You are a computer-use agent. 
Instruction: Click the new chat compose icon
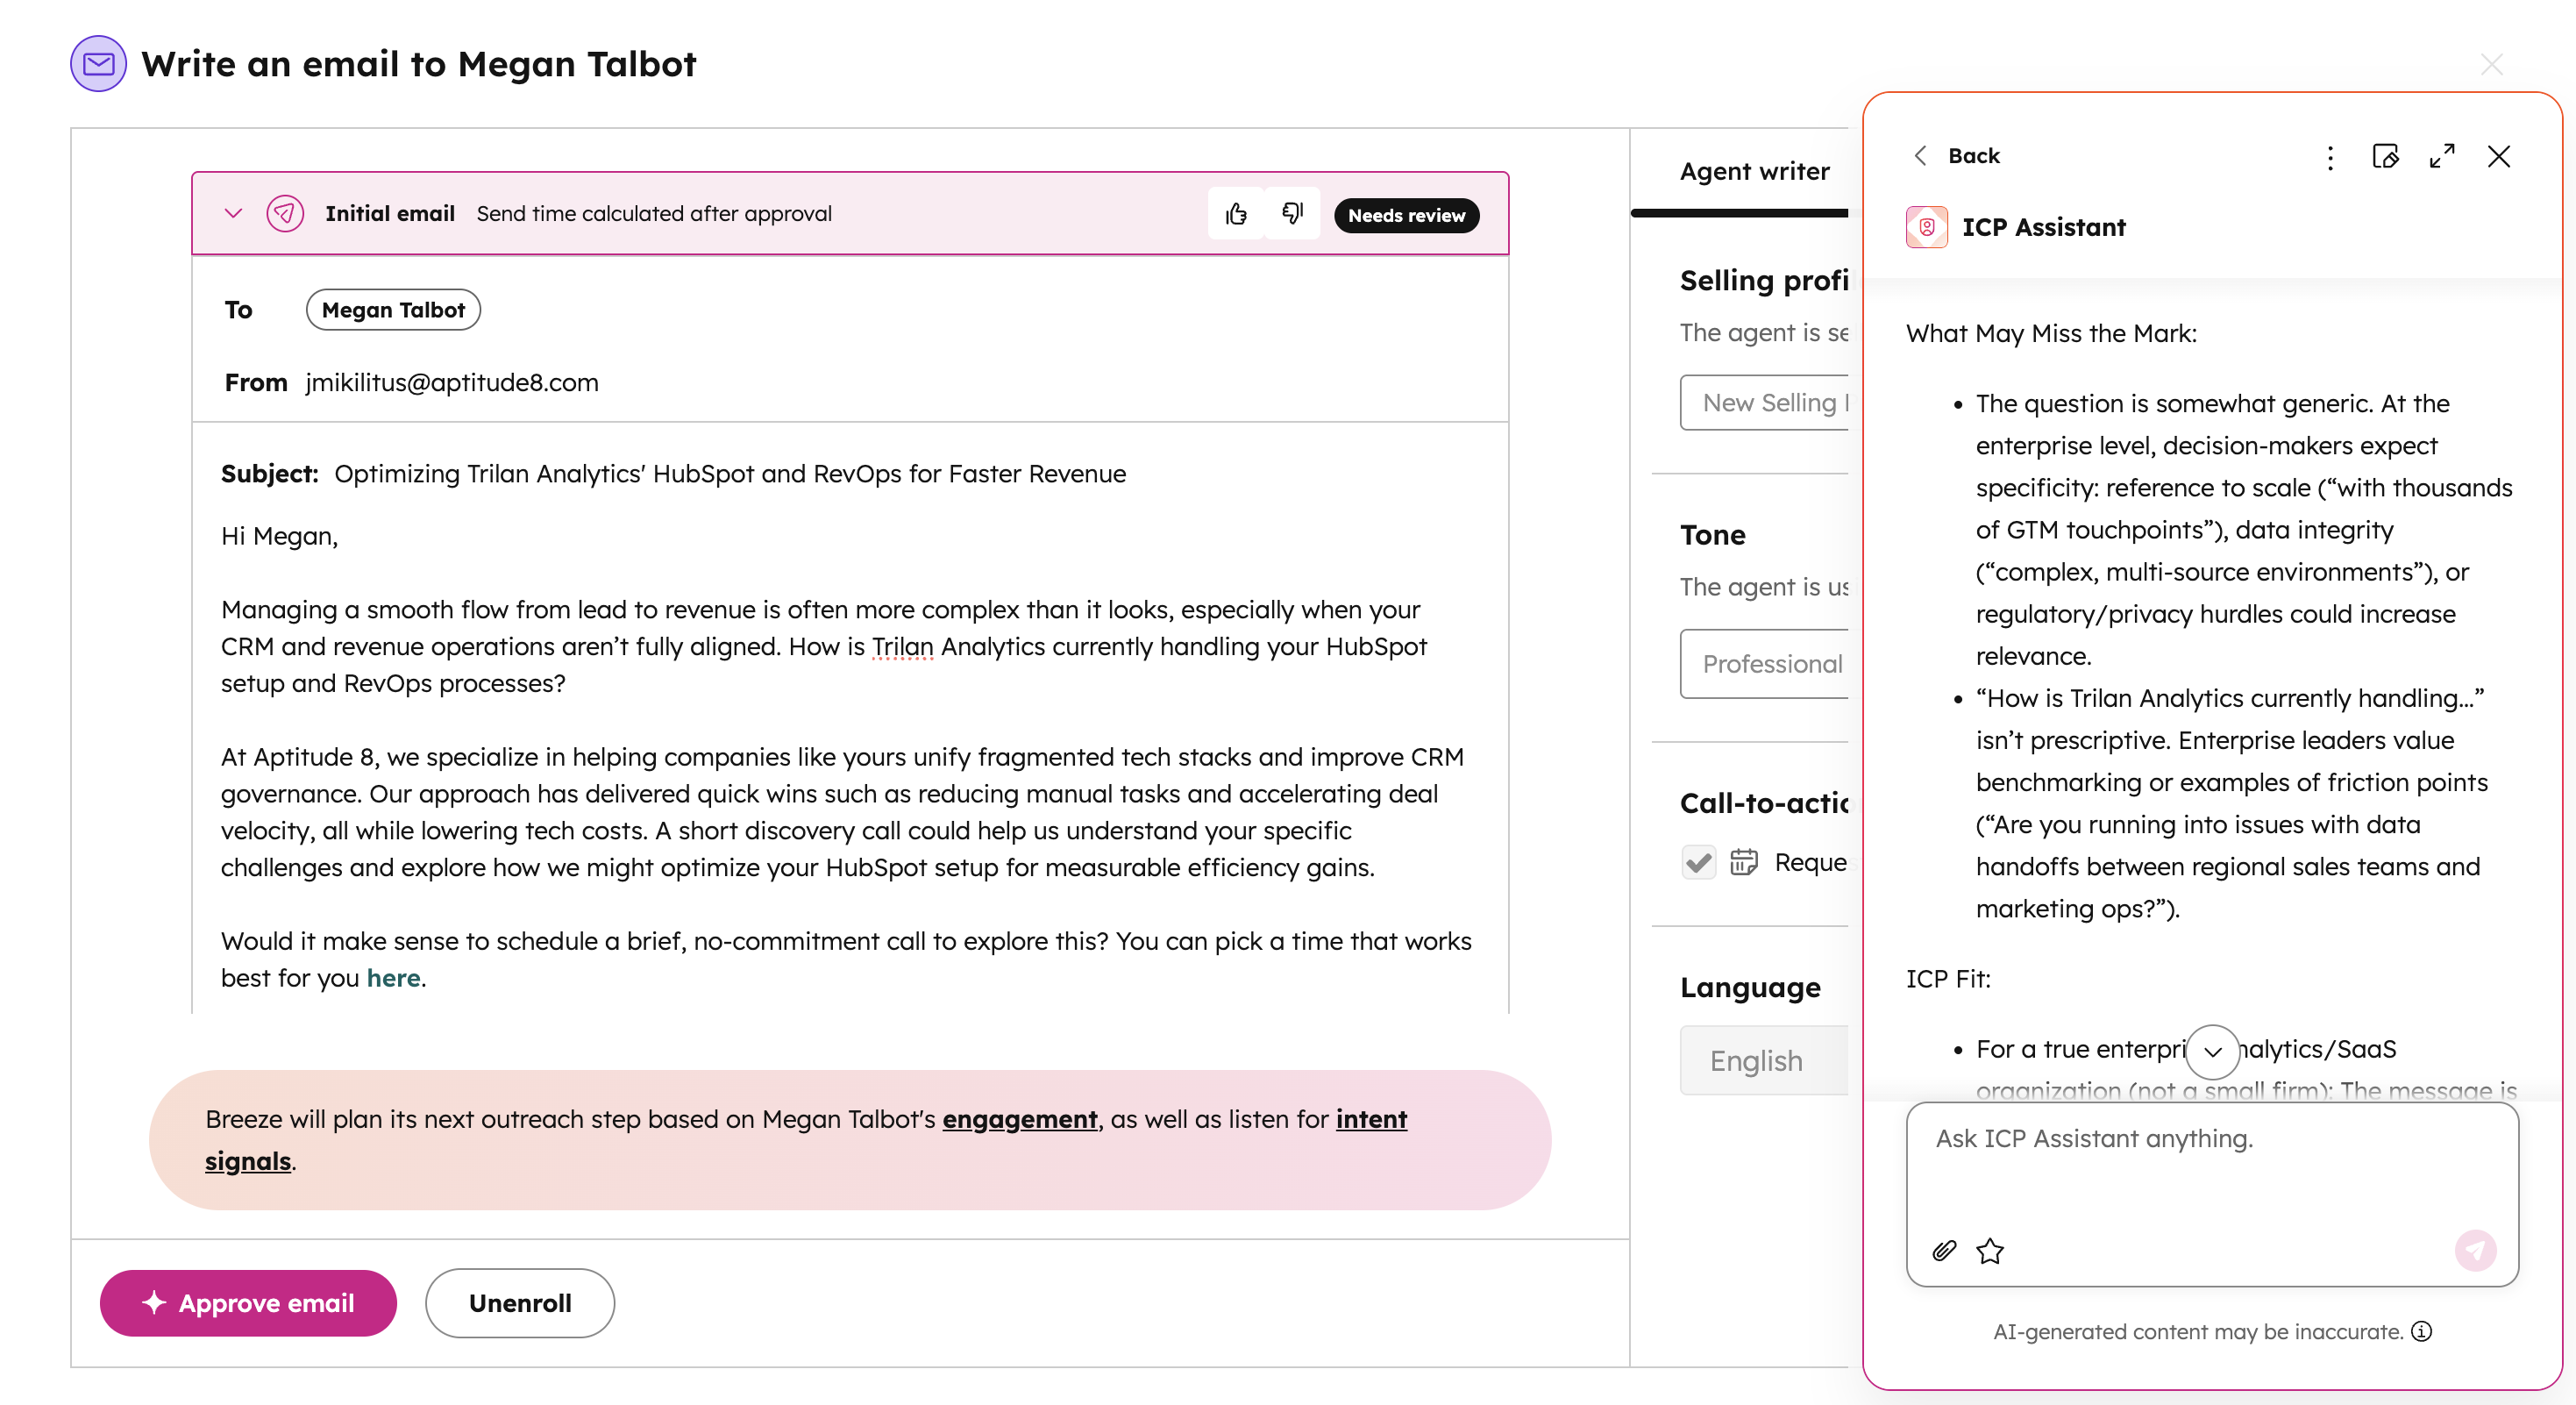point(2386,157)
